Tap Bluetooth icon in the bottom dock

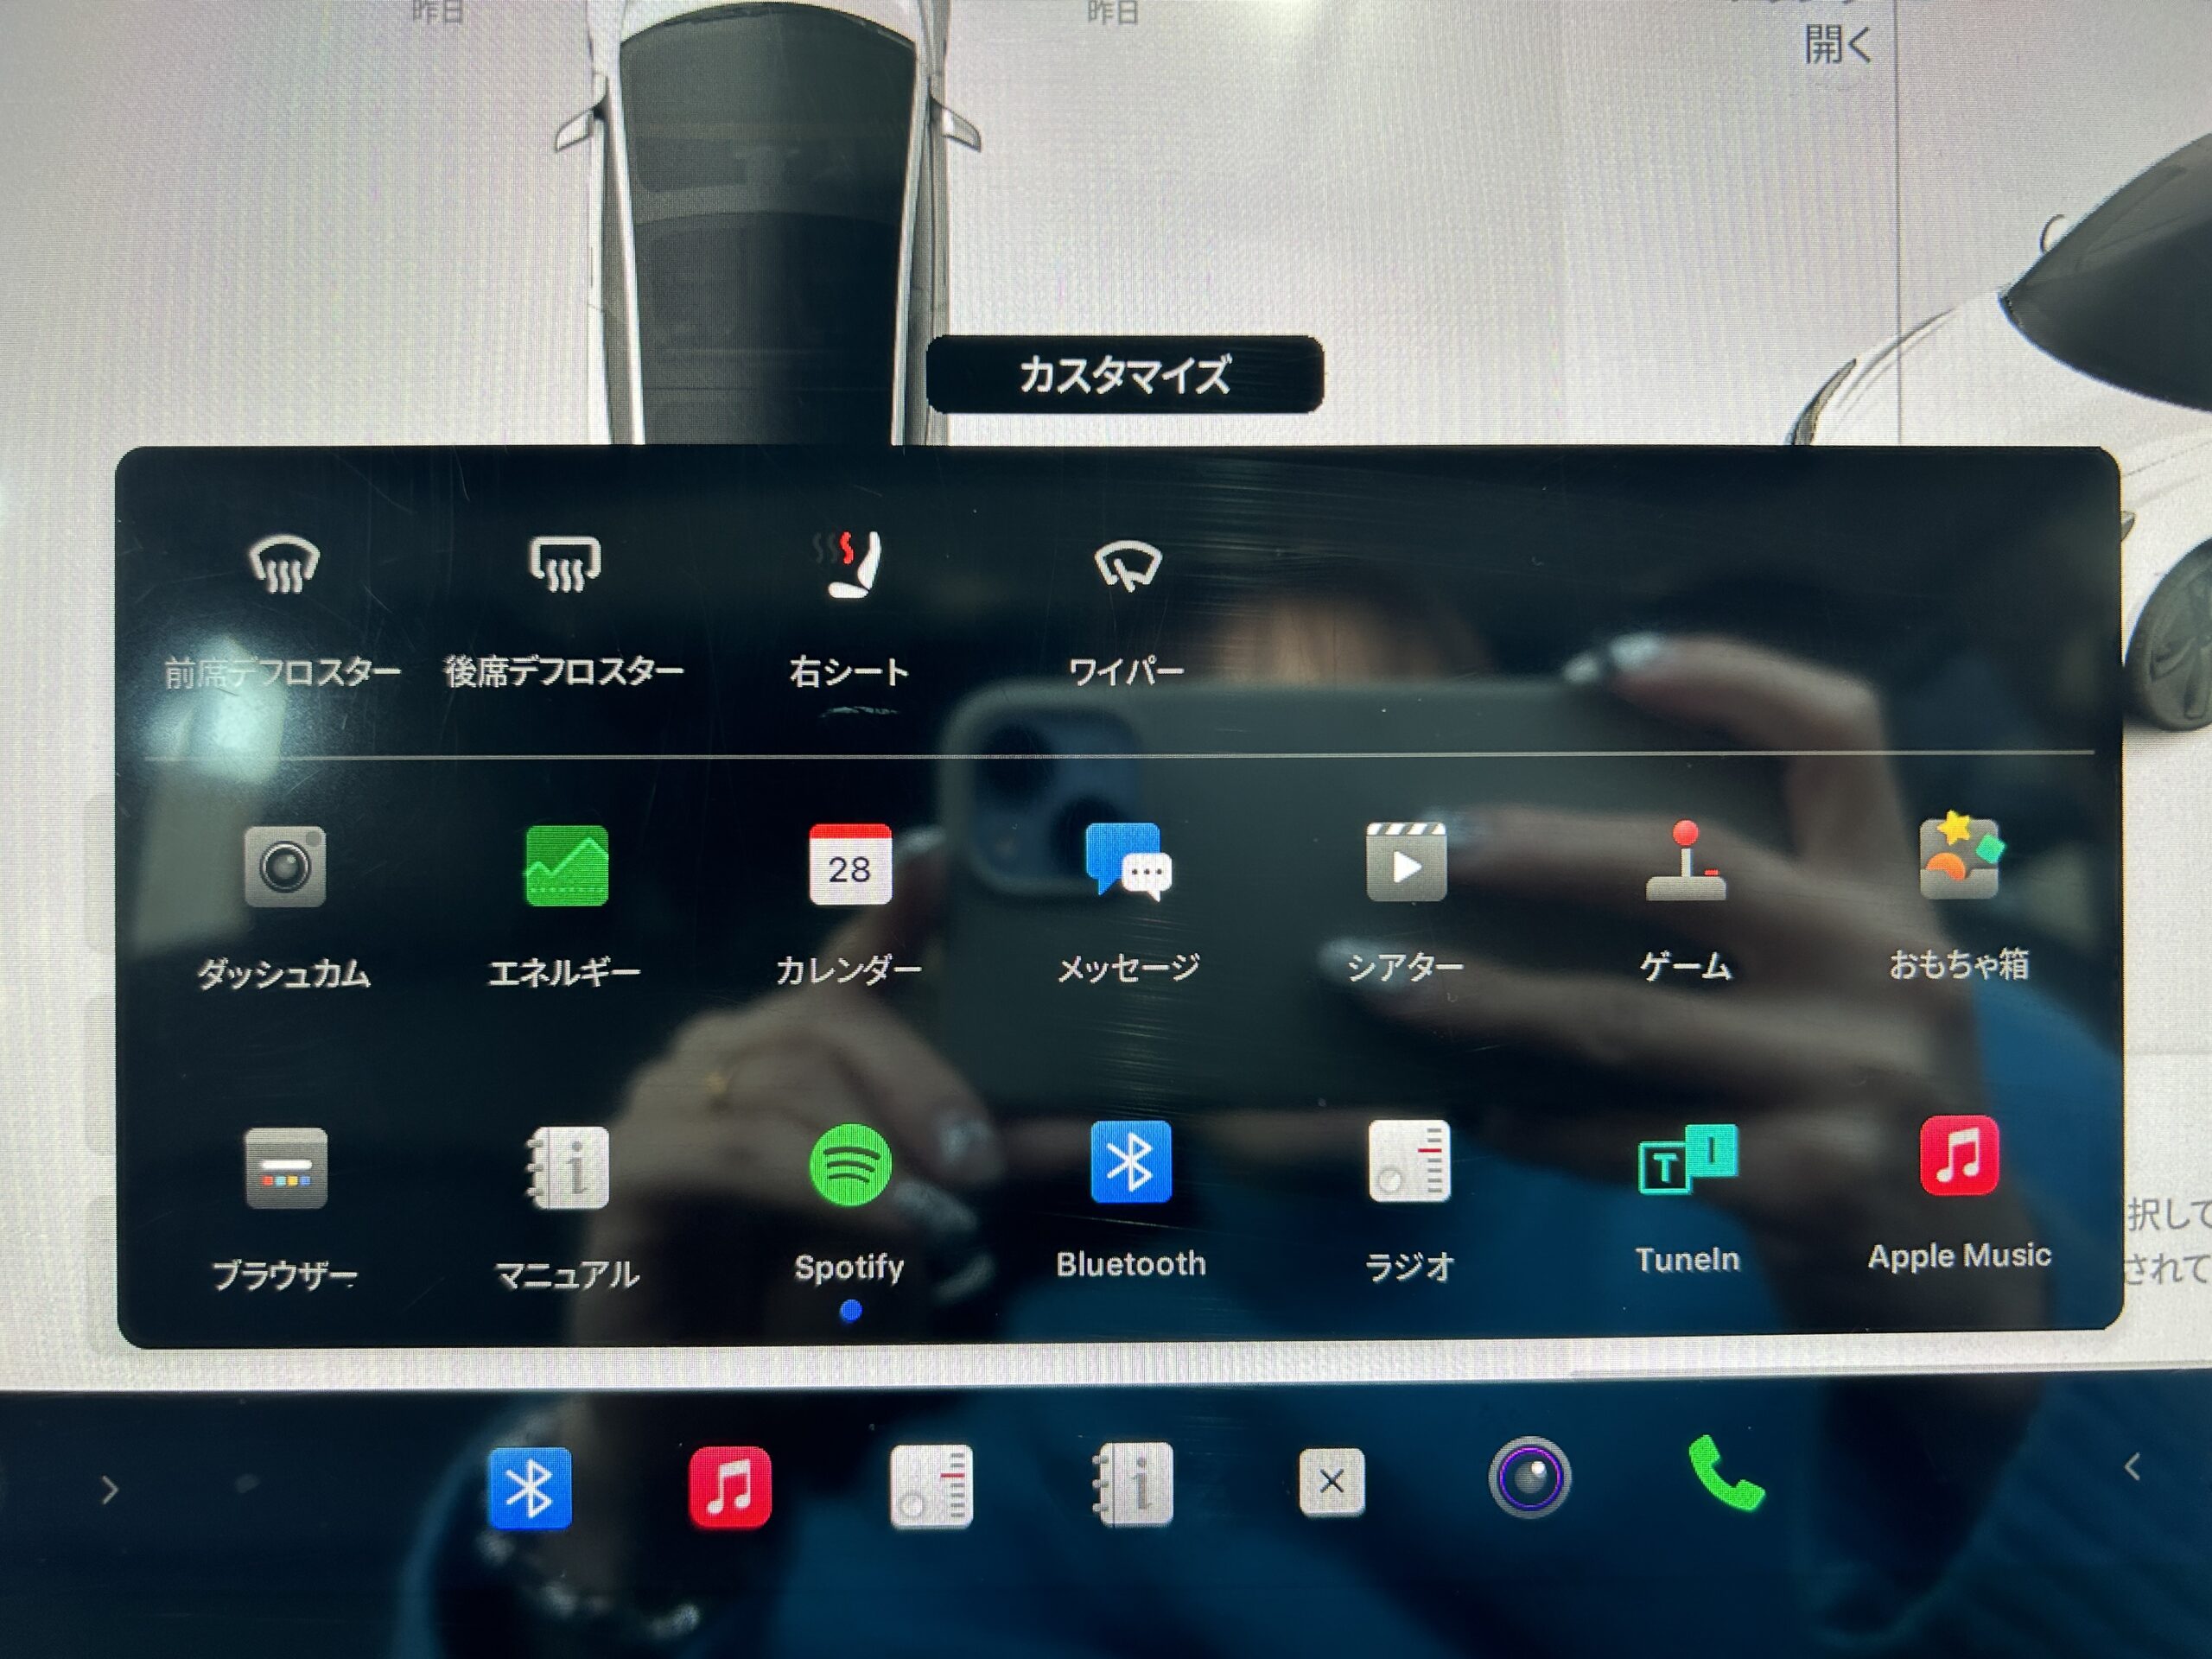tap(530, 1489)
